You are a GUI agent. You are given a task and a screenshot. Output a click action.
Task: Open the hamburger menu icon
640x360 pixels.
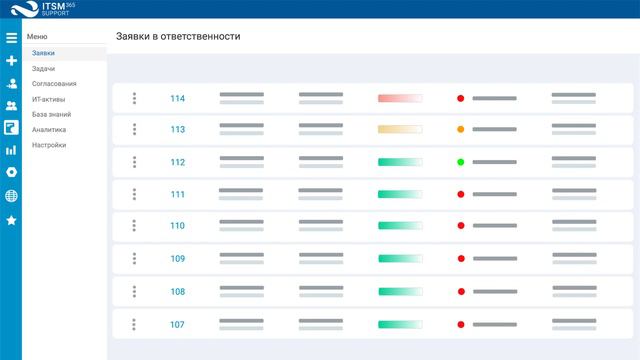[11, 38]
